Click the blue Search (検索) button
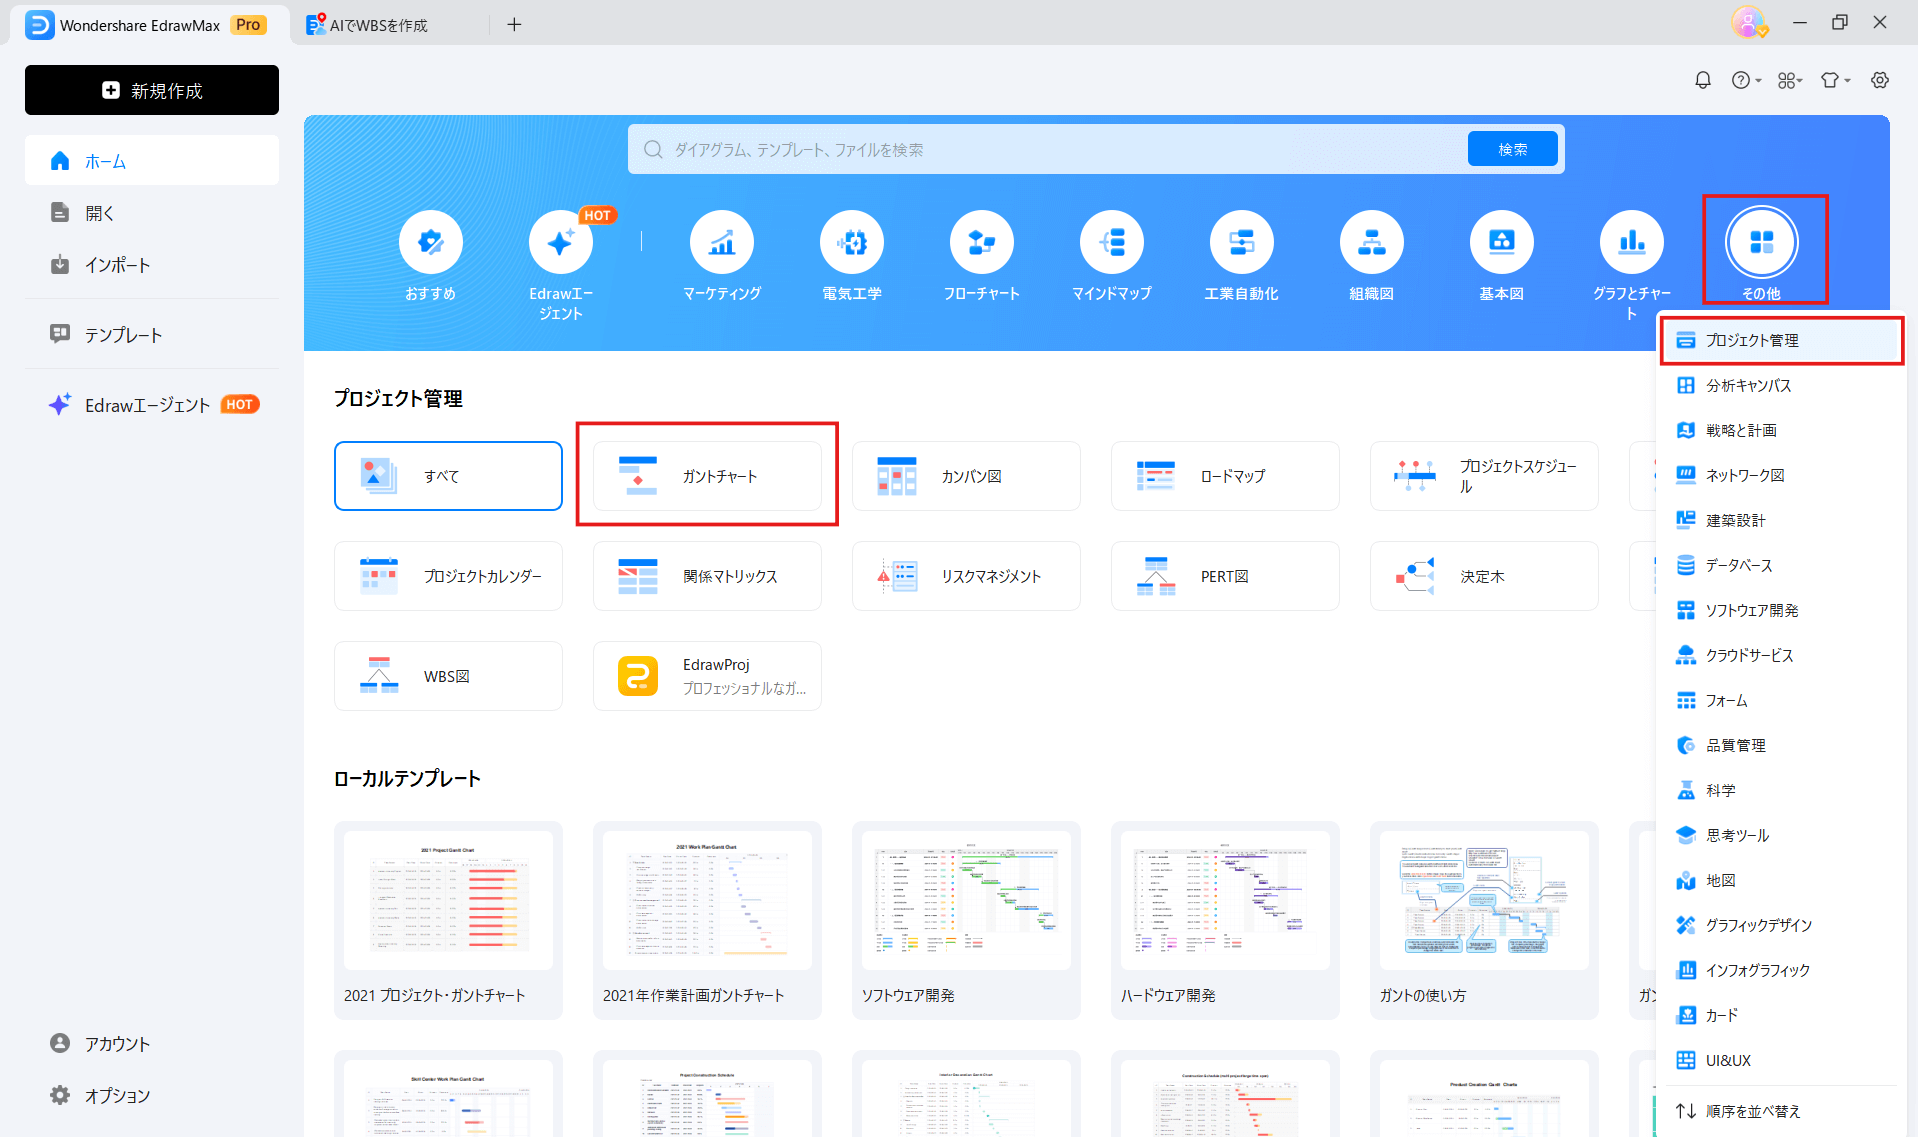 (x=1512, y=149)
